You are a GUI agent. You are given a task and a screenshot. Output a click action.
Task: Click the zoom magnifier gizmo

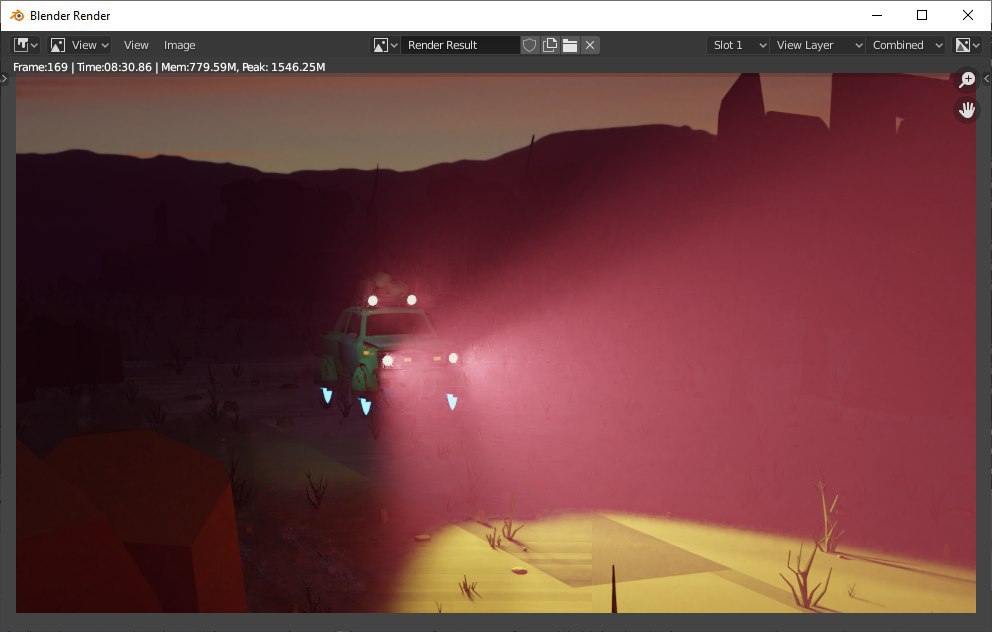(x=967, y=80)
